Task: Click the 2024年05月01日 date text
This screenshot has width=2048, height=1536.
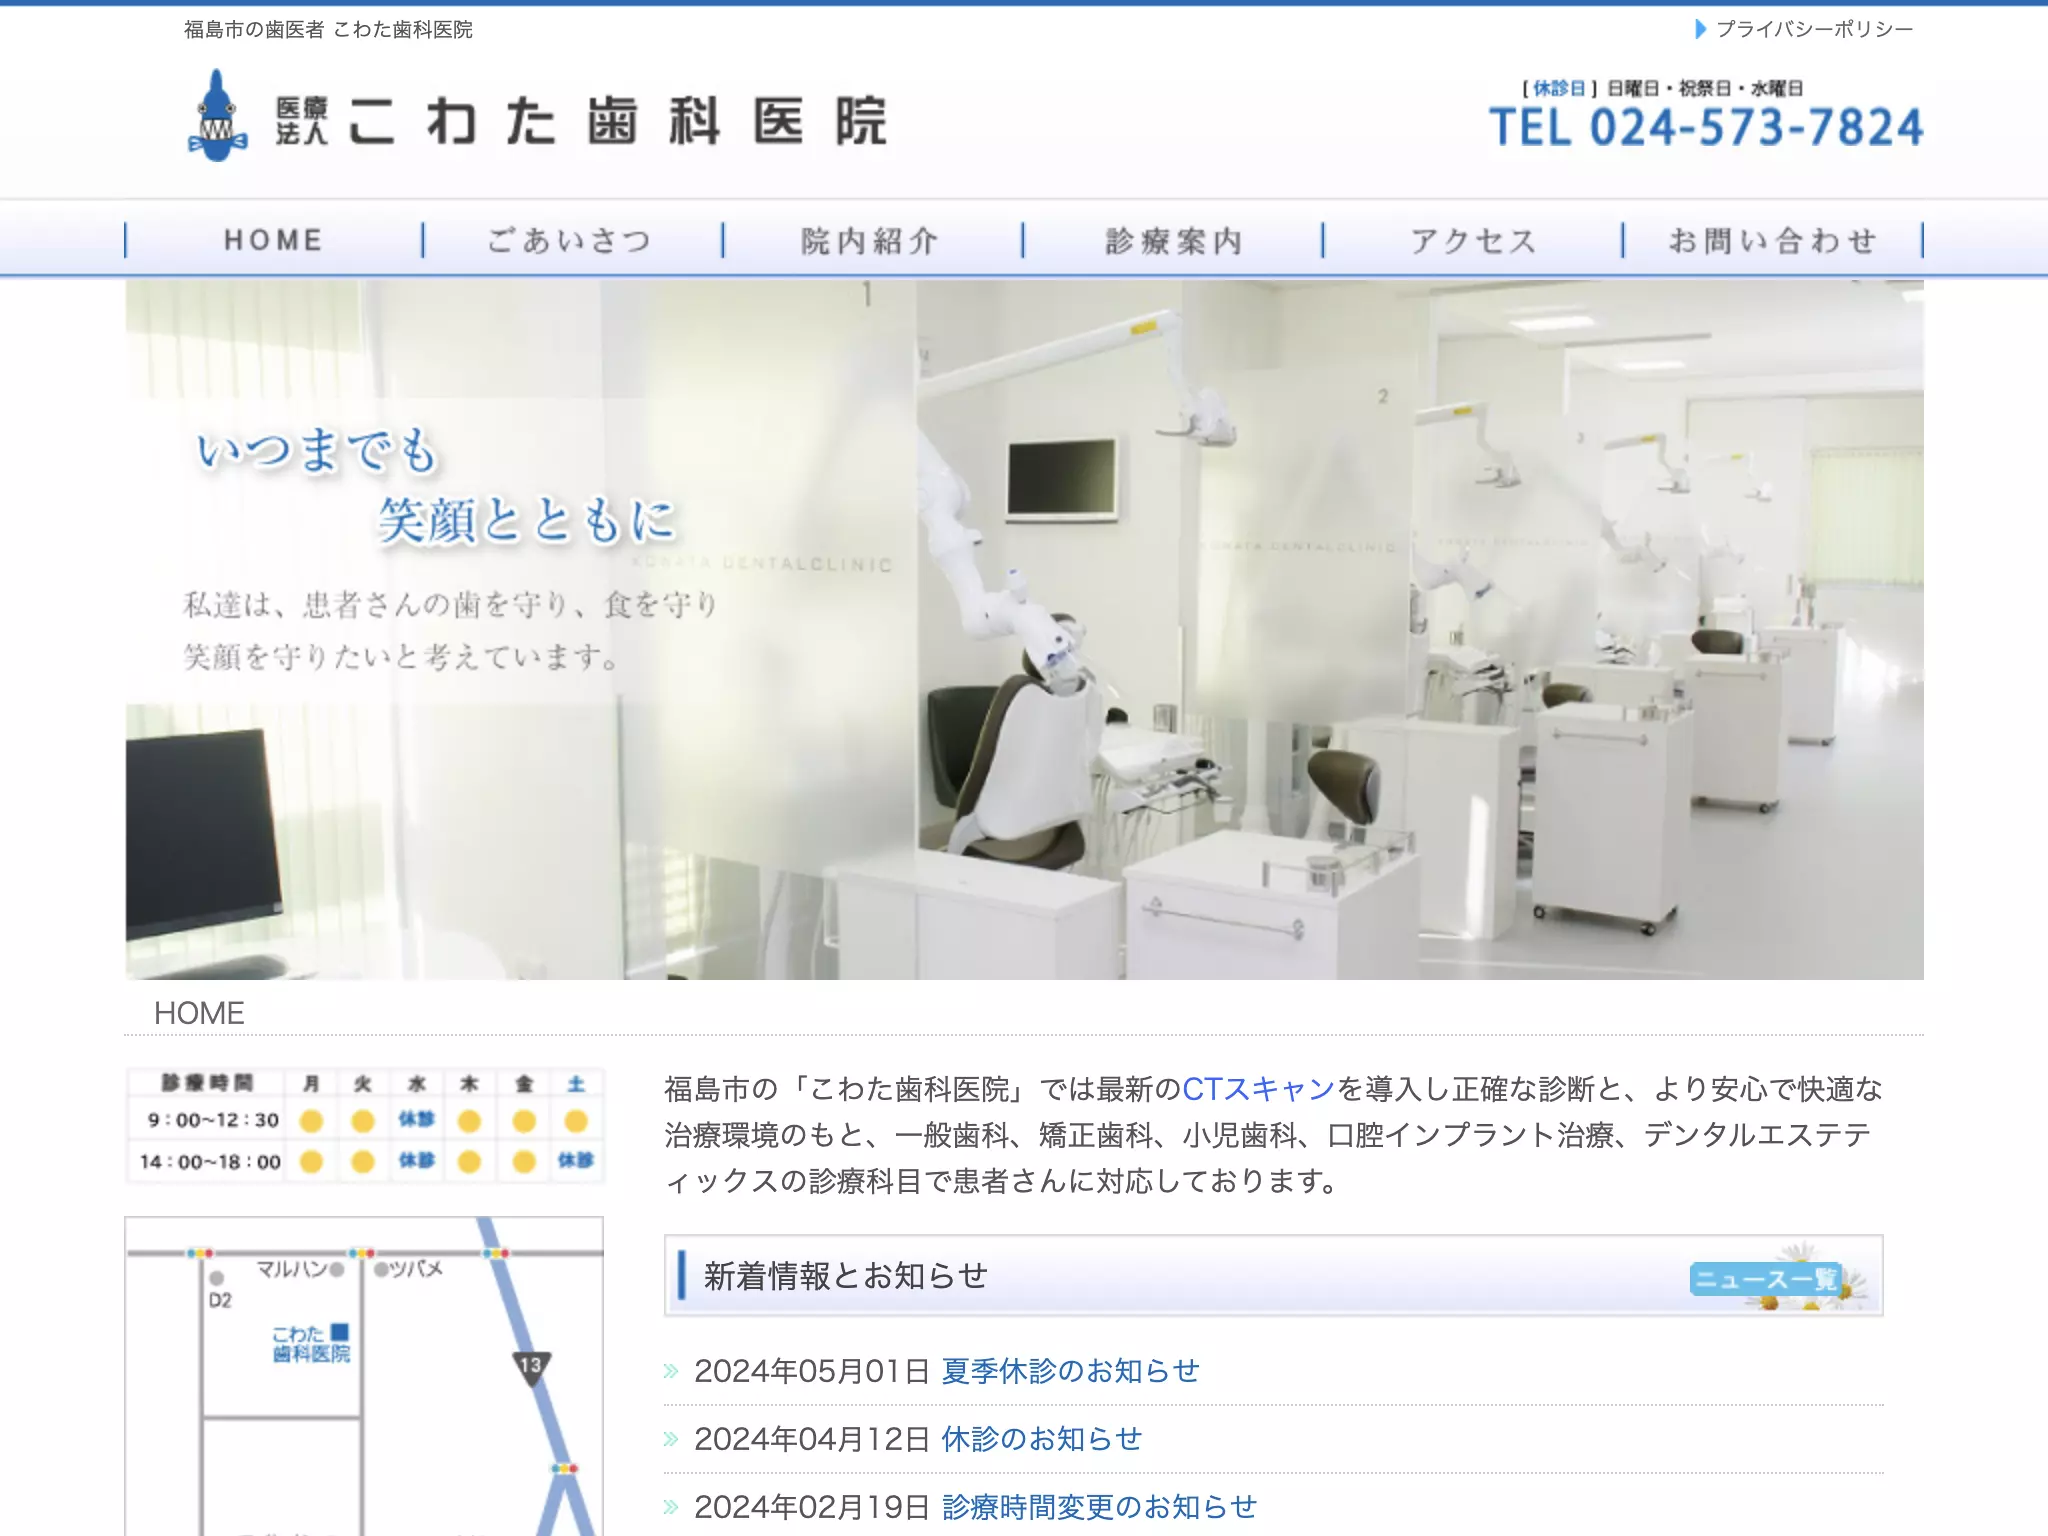Action: [812, 1370]
